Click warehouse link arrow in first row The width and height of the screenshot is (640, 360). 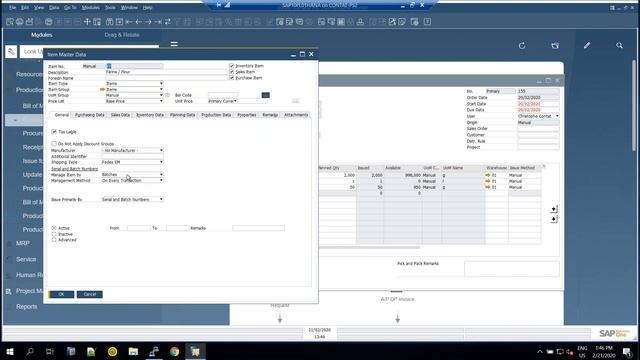(488, 175)
